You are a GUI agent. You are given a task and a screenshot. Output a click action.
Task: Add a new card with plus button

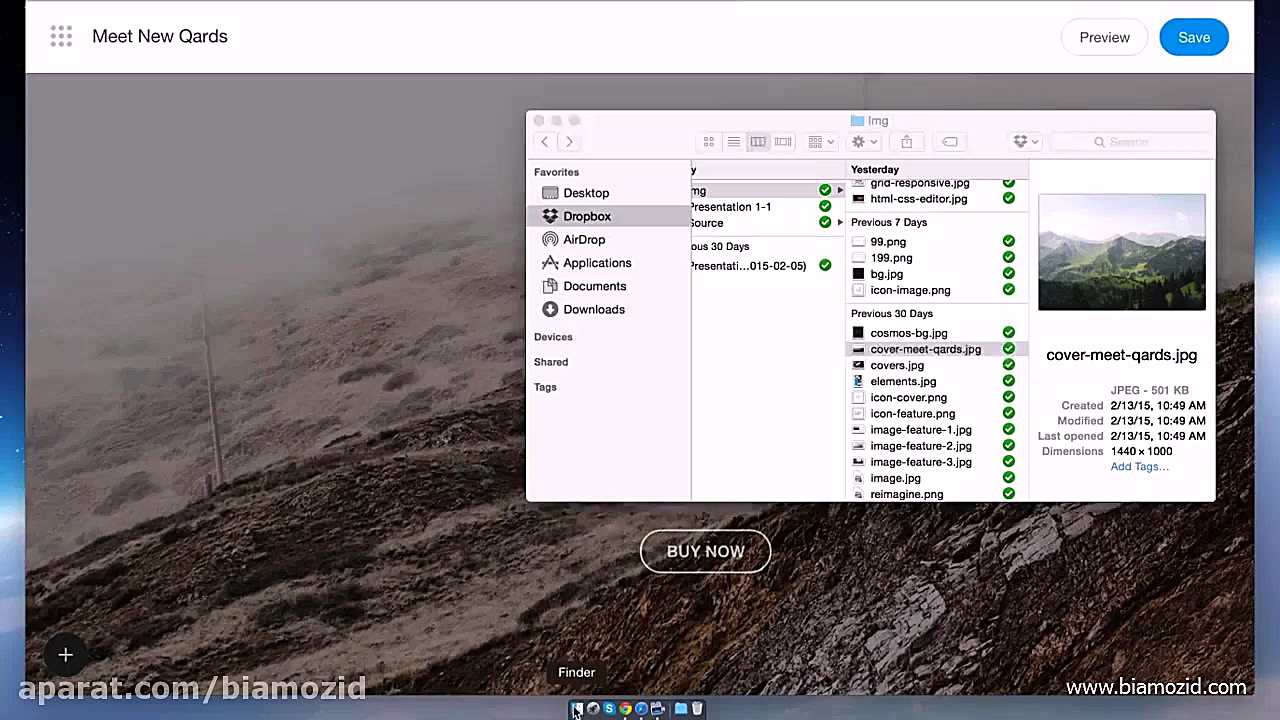65,655
